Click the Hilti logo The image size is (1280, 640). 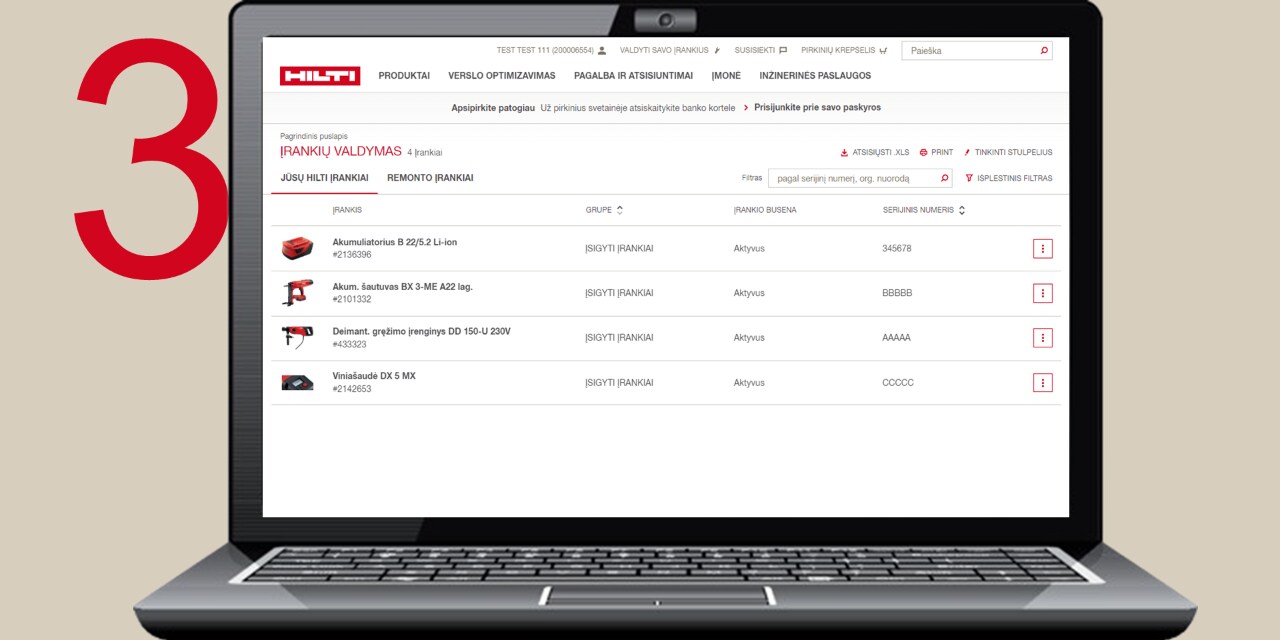[319, 76]
